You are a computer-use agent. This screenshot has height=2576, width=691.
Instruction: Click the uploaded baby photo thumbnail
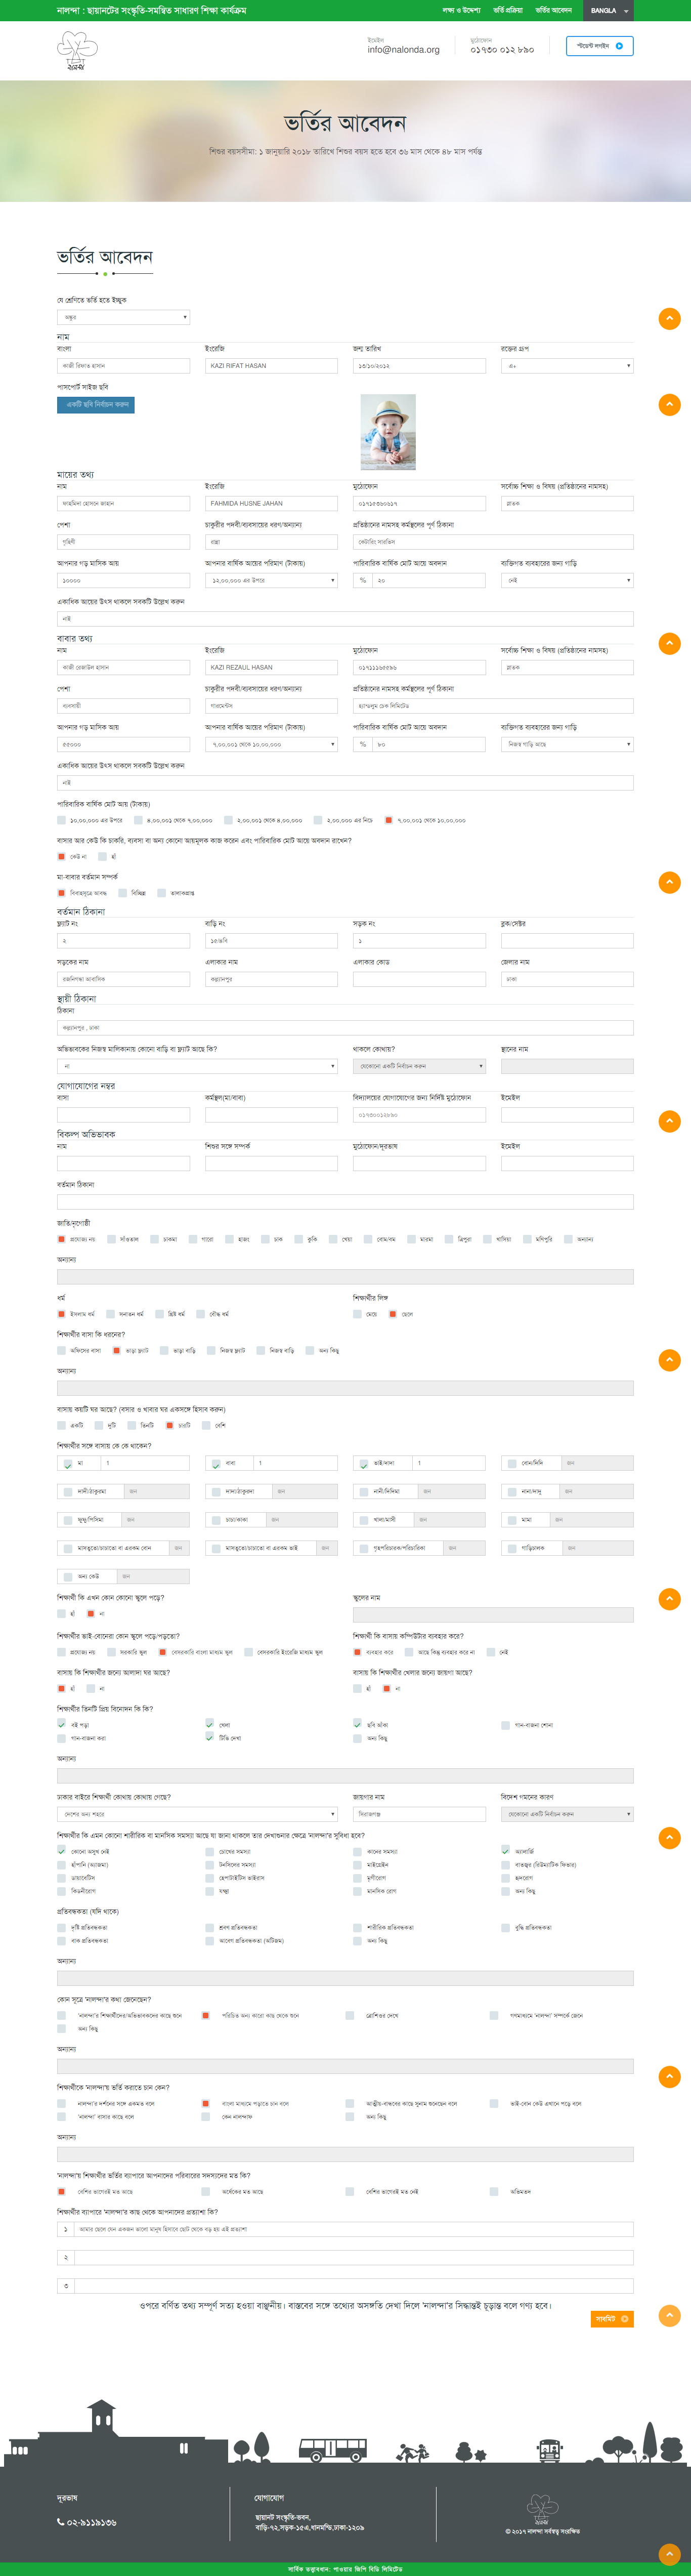[388, 432]
